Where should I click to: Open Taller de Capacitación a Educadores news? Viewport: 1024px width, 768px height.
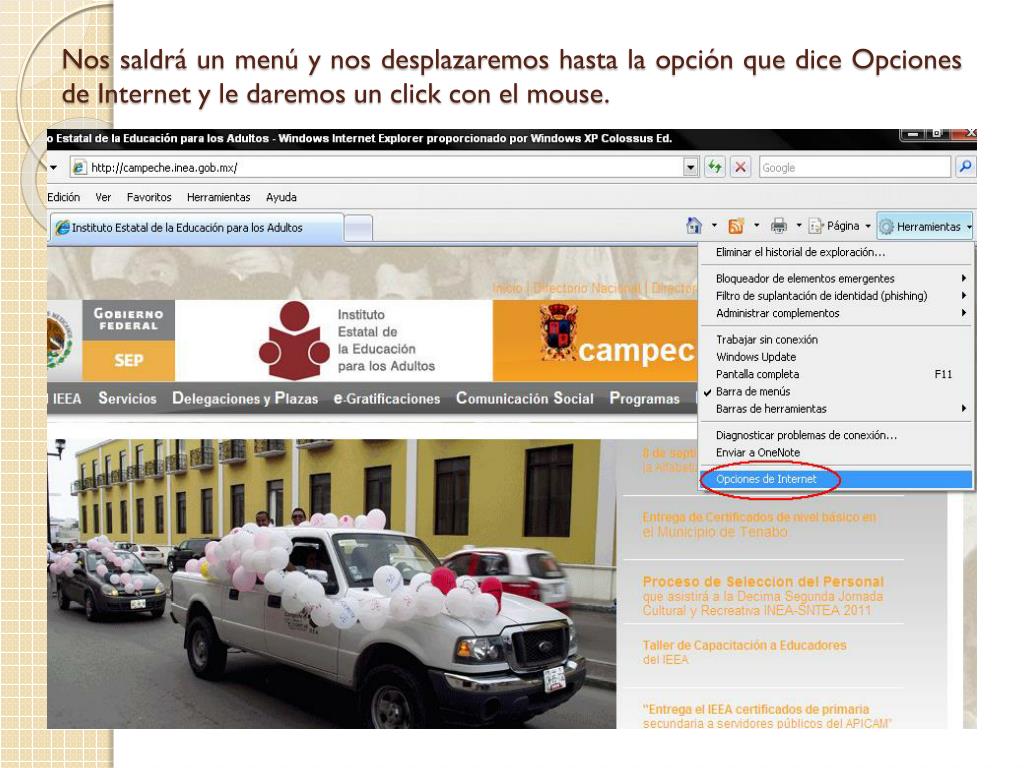[744, 652]
